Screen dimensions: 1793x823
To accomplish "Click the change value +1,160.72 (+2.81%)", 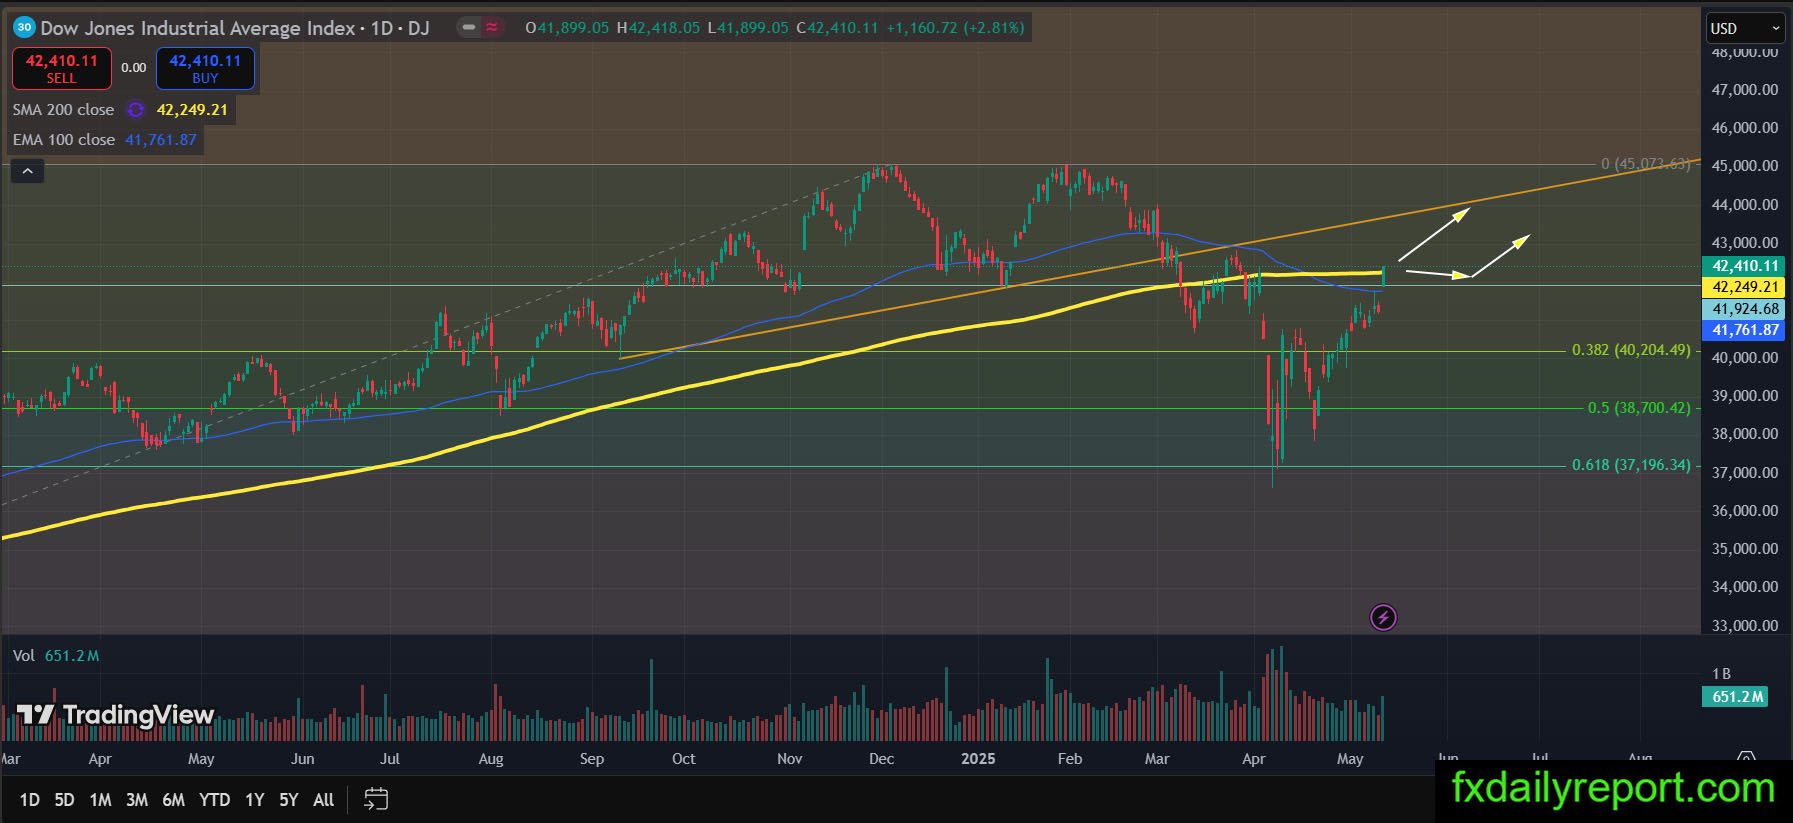I will click(x=955, y=28).
